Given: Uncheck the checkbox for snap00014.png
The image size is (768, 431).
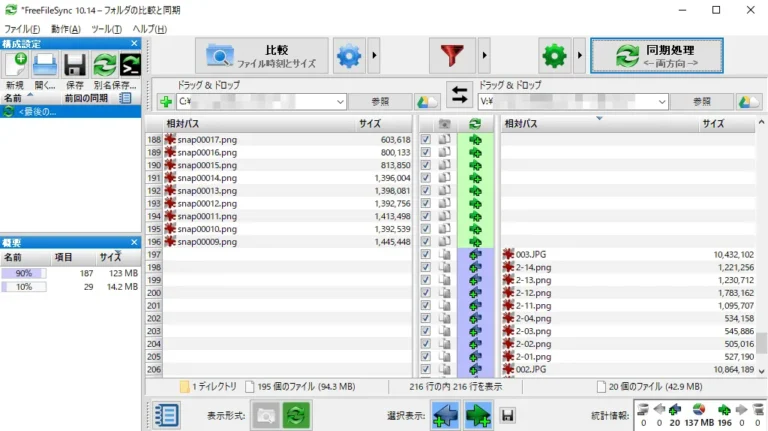Looking at the screenshot, I should [426, 178].
